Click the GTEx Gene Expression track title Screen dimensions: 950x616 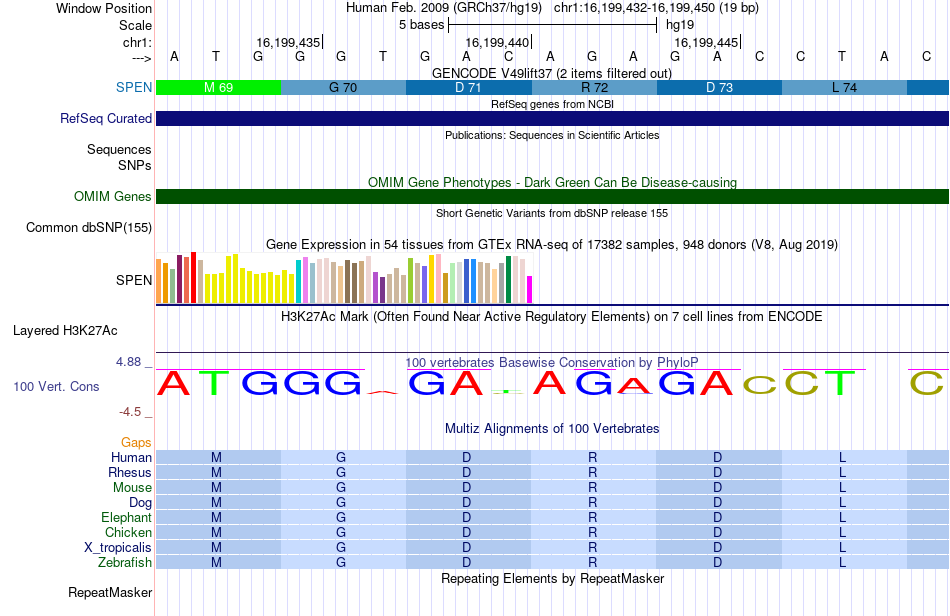pyautogui.click(x=552, y=245)
